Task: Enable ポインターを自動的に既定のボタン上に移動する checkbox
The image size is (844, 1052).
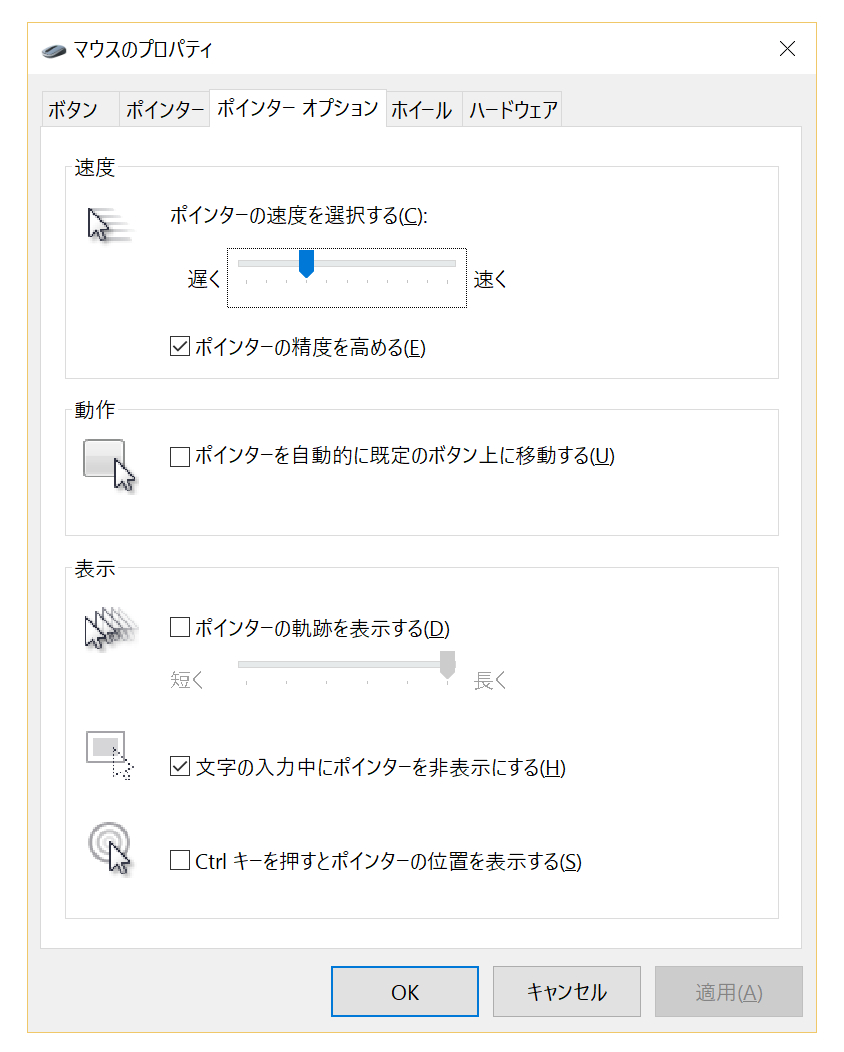Action: pyautogui.click(x=180, y=457)
